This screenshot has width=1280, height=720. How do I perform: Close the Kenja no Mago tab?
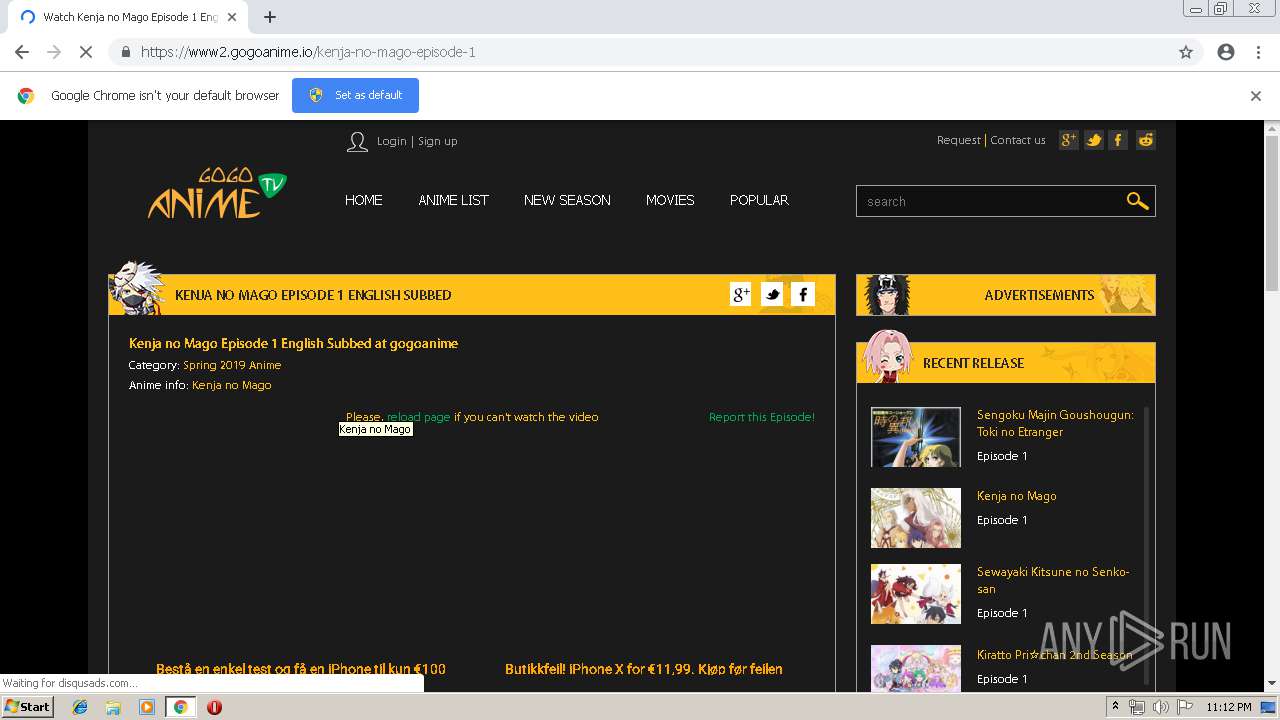[x=232, y=17]
